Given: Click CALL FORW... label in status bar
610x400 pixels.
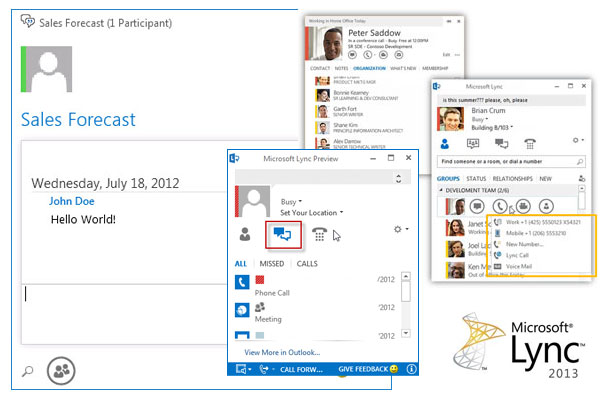Looking at the screenshot, I should (301, 369).
